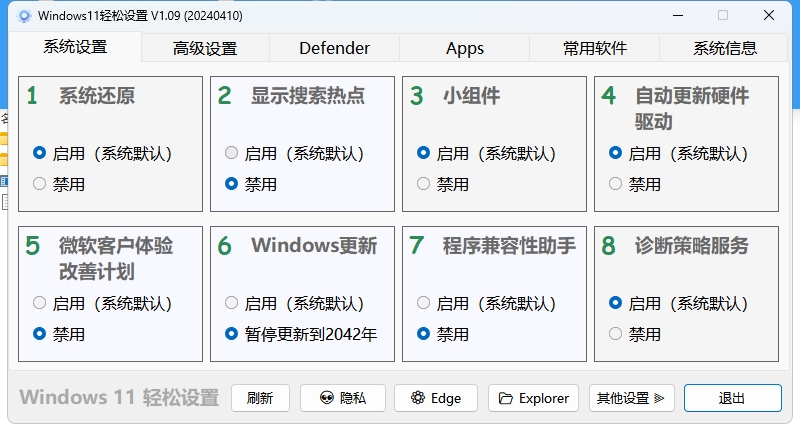Select 启用 under 显示搜索热点
The width and height of the screenshot is (800, 431).
[294, 153]
